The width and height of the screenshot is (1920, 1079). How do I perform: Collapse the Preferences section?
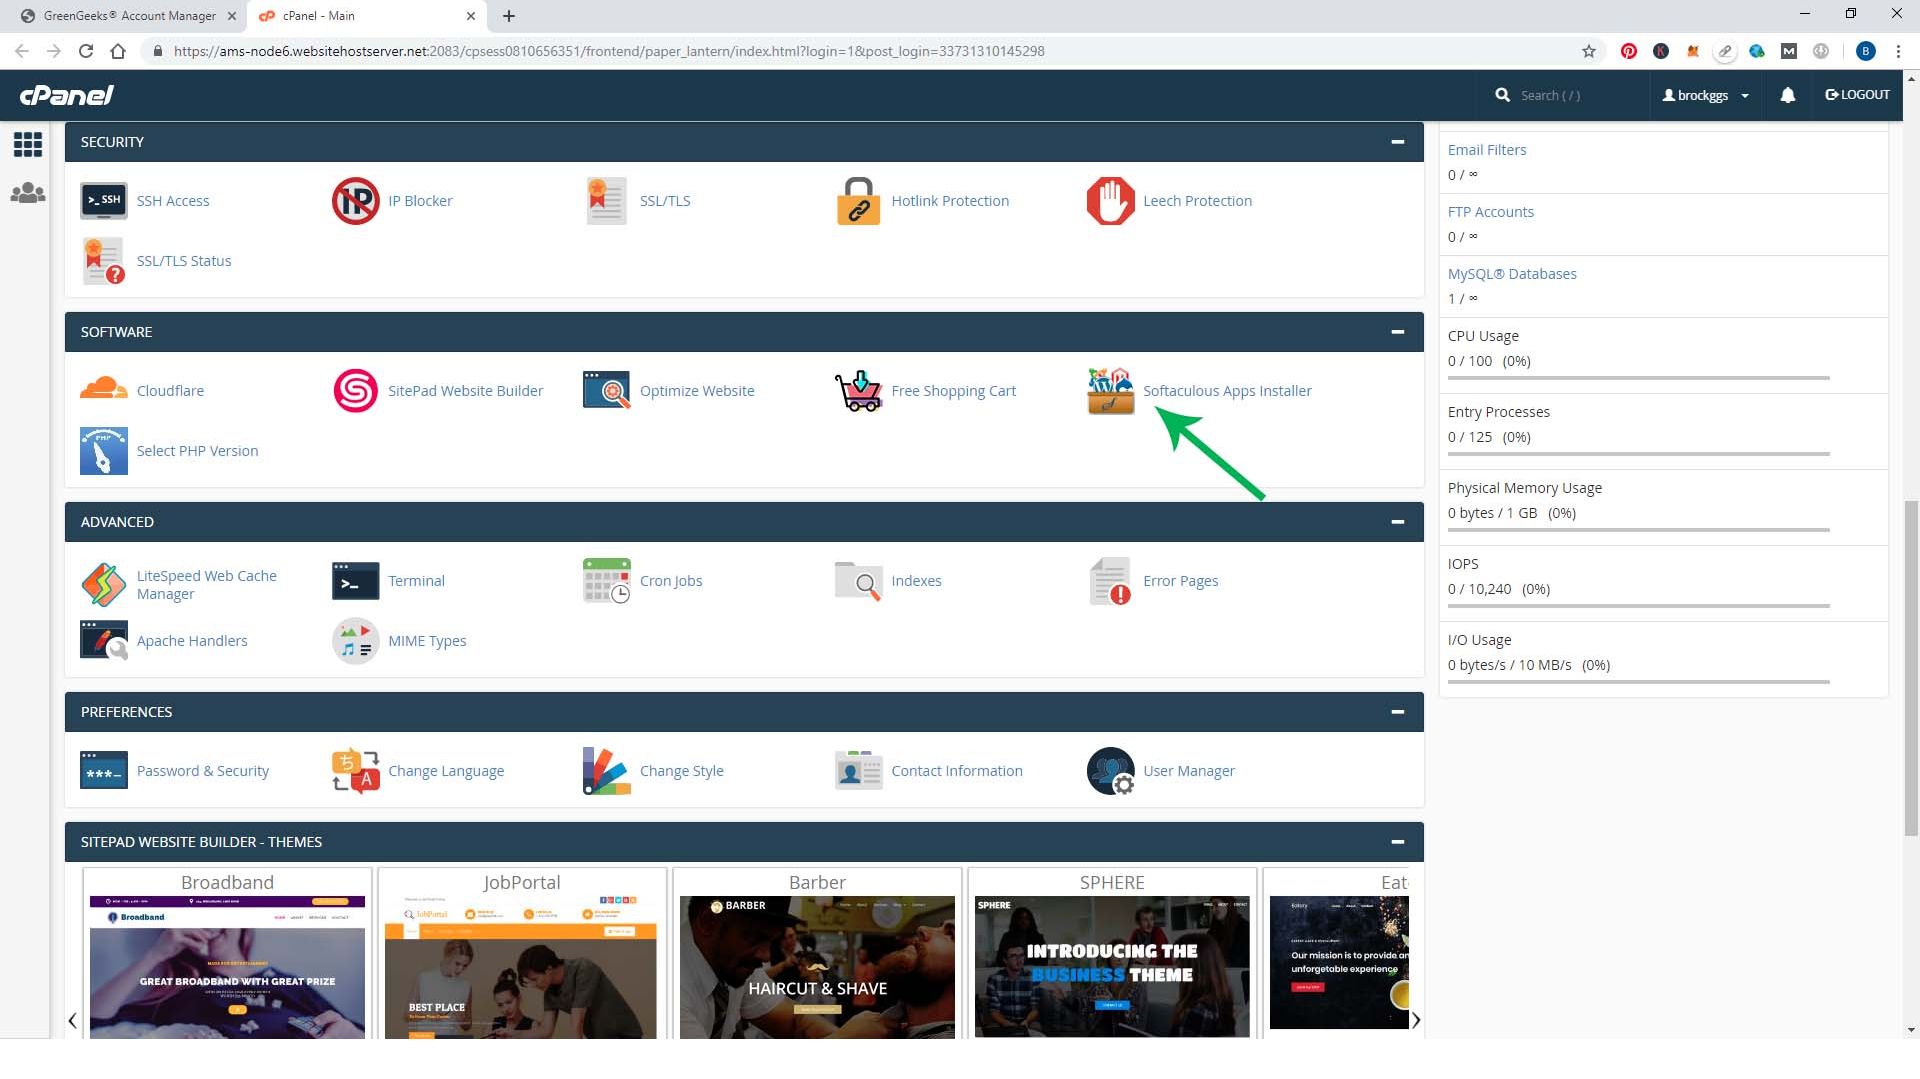click(1397, 712)
